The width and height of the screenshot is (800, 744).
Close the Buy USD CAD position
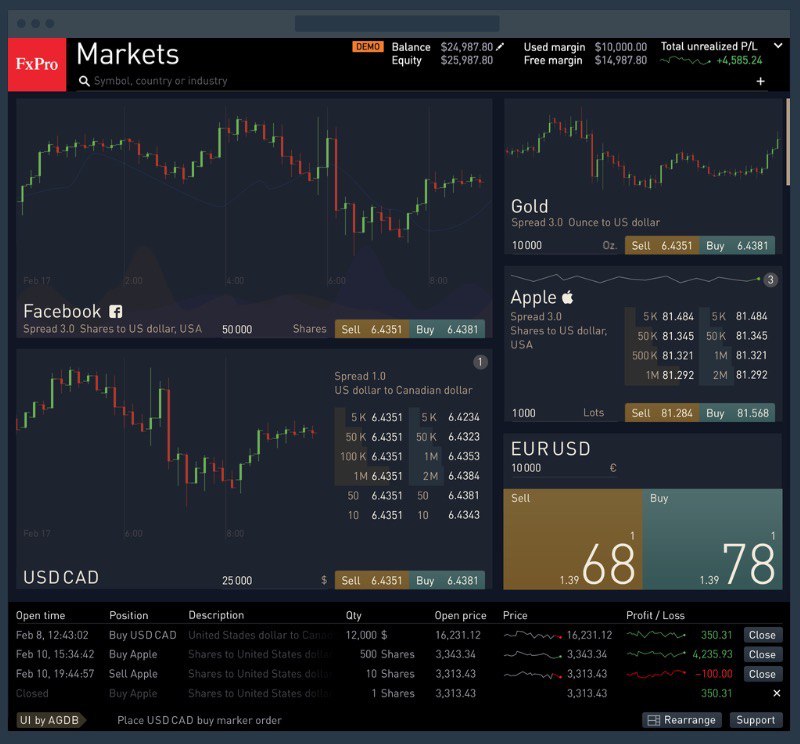[762, 635]
